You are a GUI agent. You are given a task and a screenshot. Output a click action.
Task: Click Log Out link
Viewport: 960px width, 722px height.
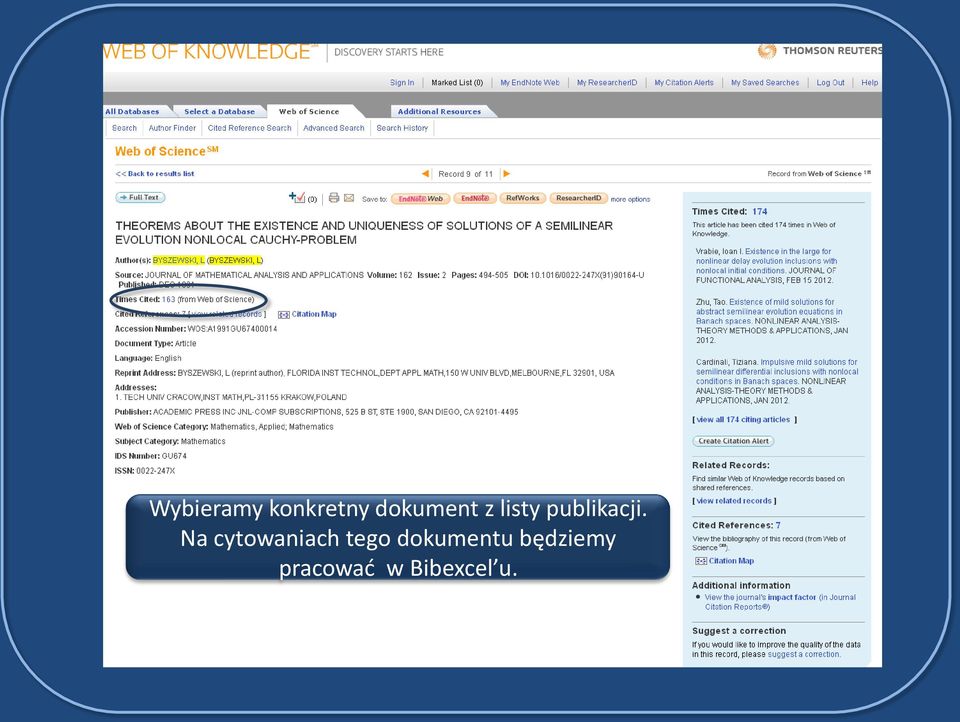click(x=830, y=83)
